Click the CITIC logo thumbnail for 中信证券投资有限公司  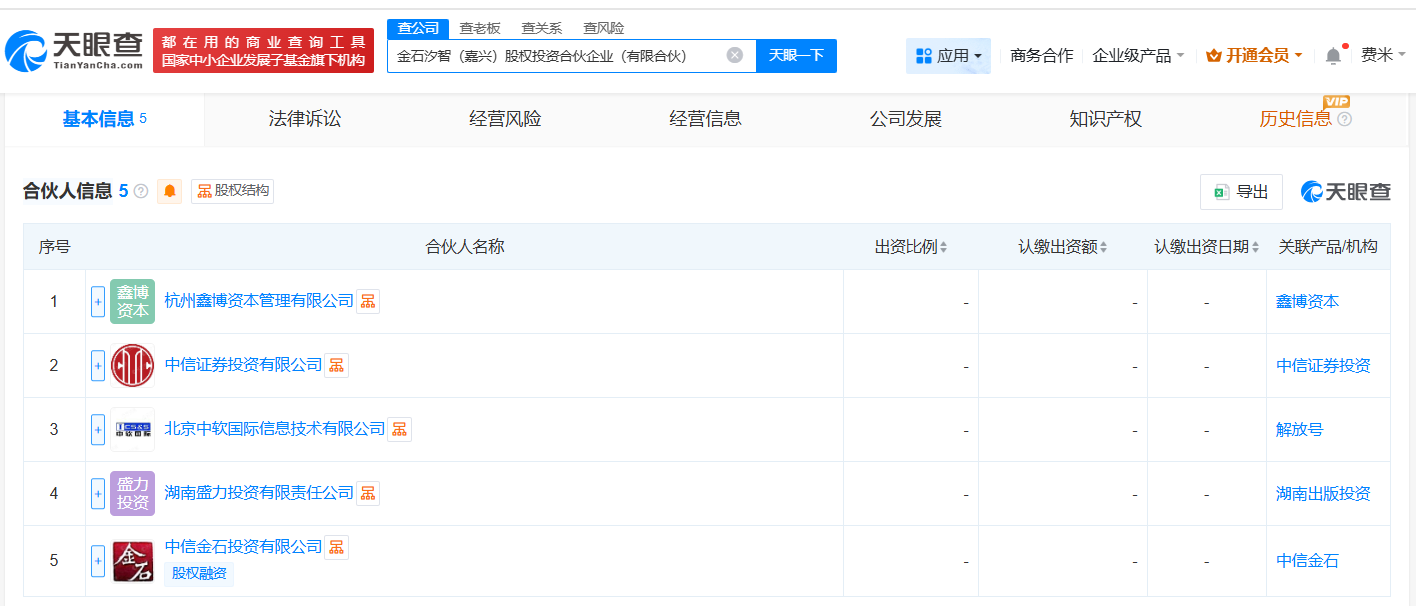133,364
